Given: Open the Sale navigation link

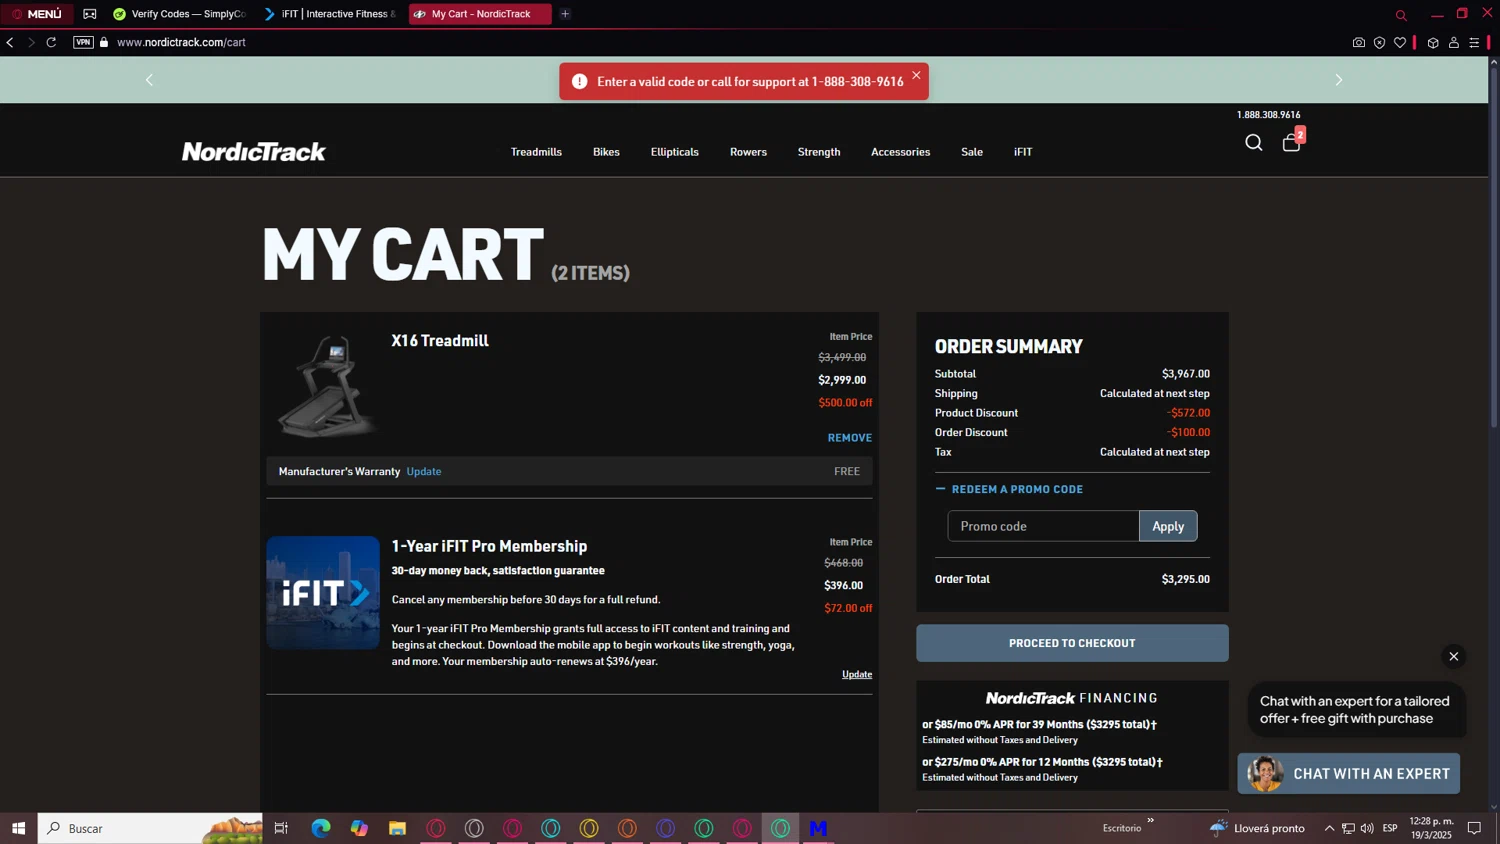Looking at the screenshot, I should click(x=972, y=152).
